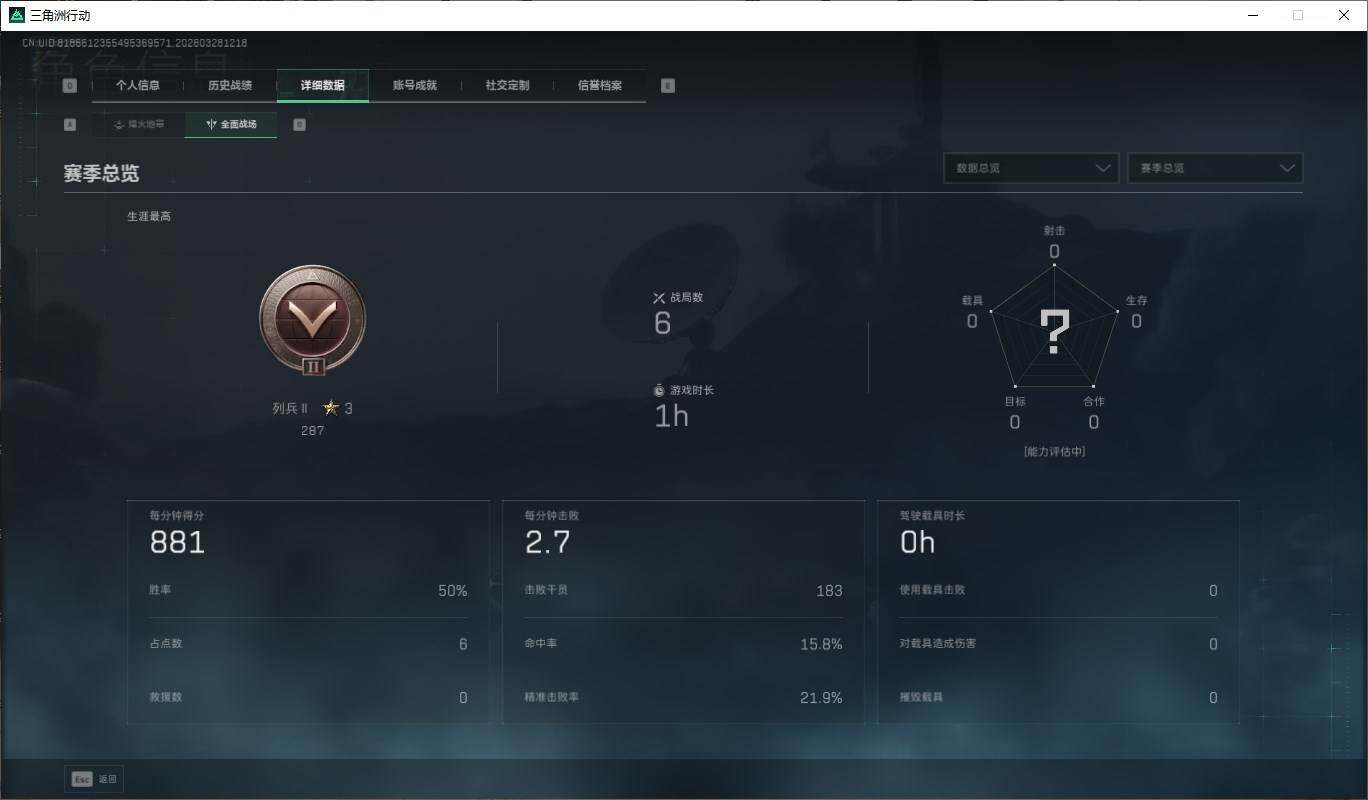Click the 赛季总览 section heading

[101, 173]
